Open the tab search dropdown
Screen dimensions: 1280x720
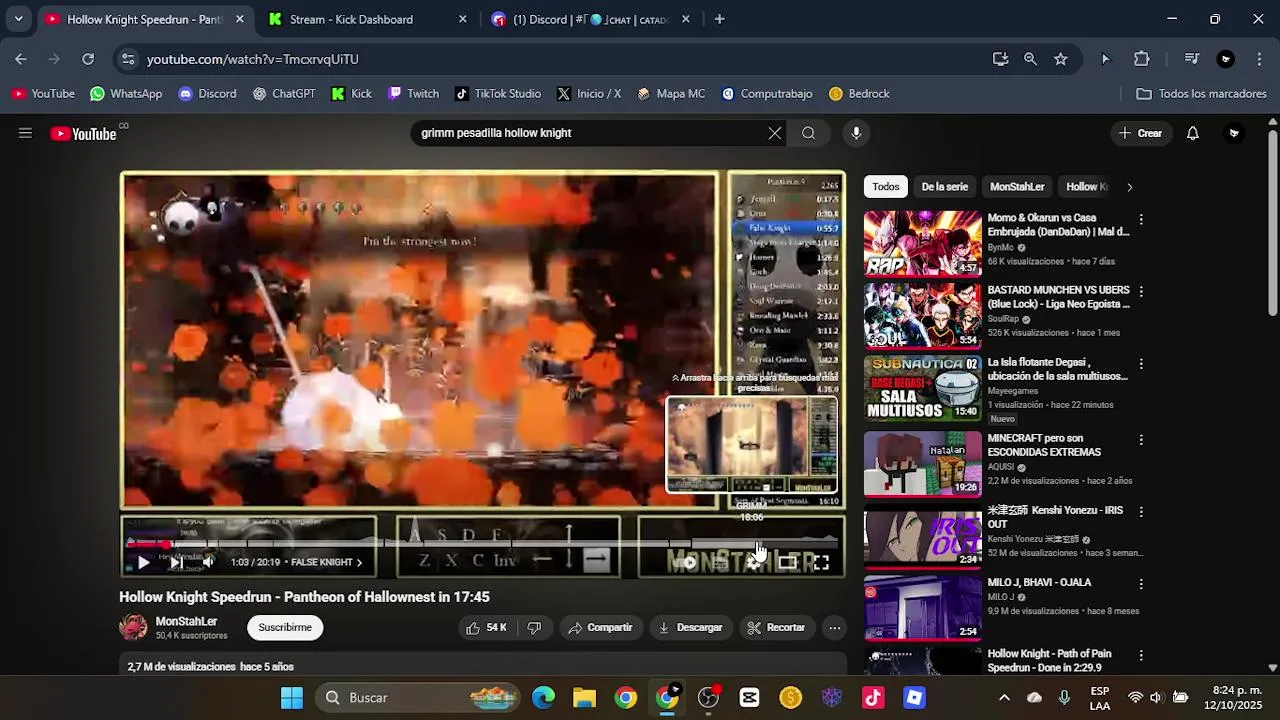pos(18,19)
